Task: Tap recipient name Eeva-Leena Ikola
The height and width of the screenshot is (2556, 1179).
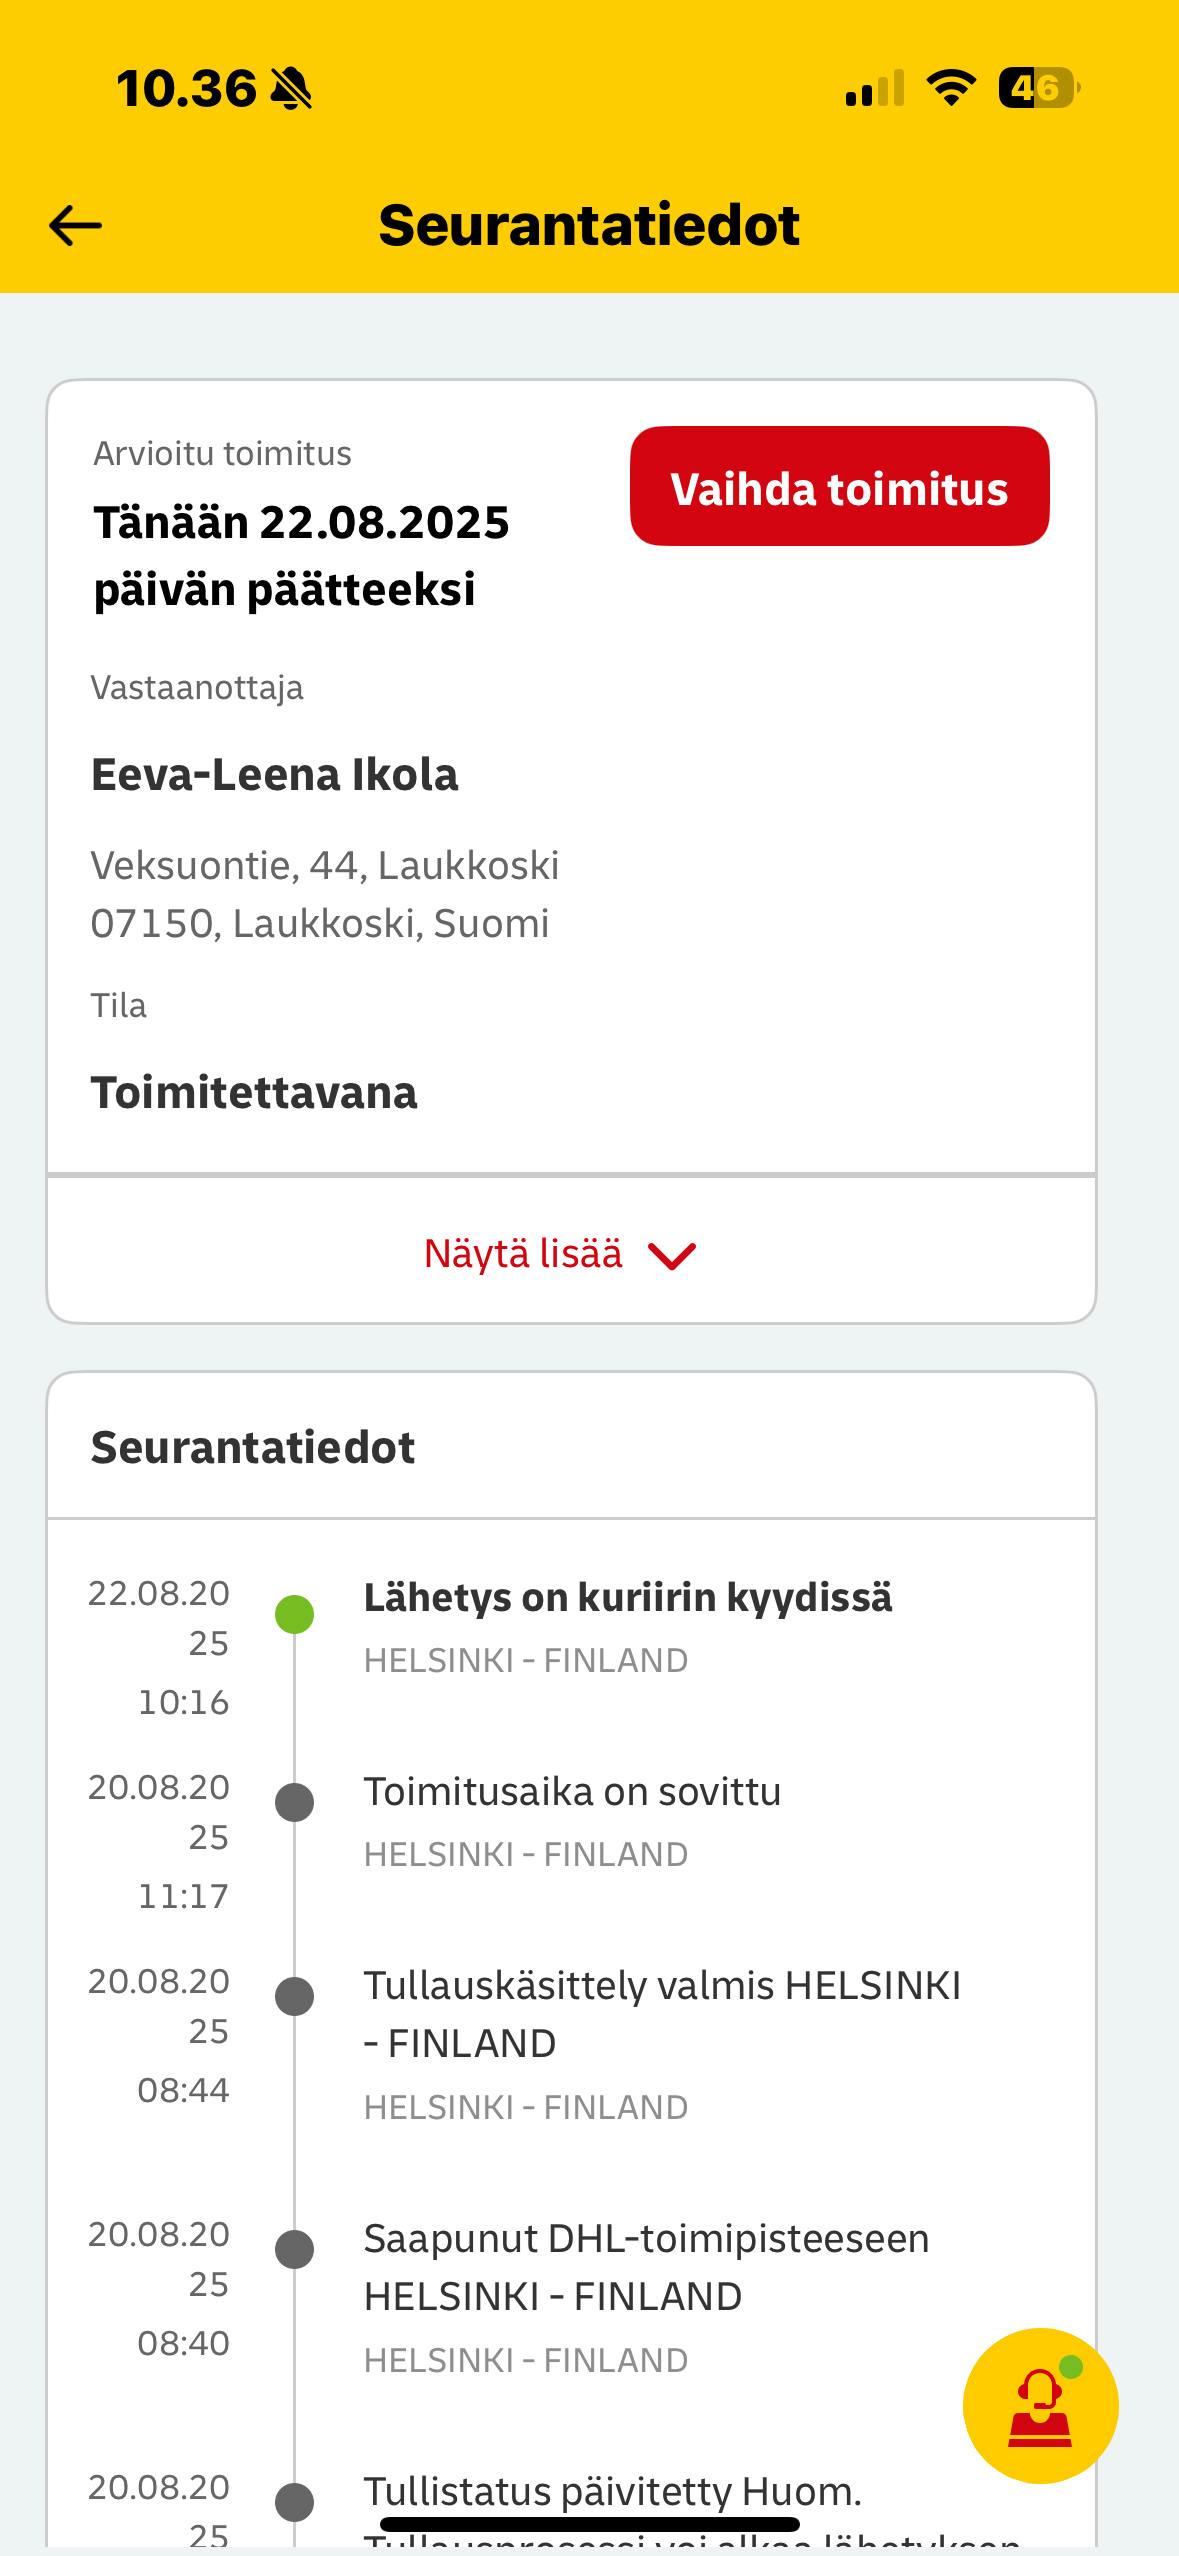Action: pos(275,775)
